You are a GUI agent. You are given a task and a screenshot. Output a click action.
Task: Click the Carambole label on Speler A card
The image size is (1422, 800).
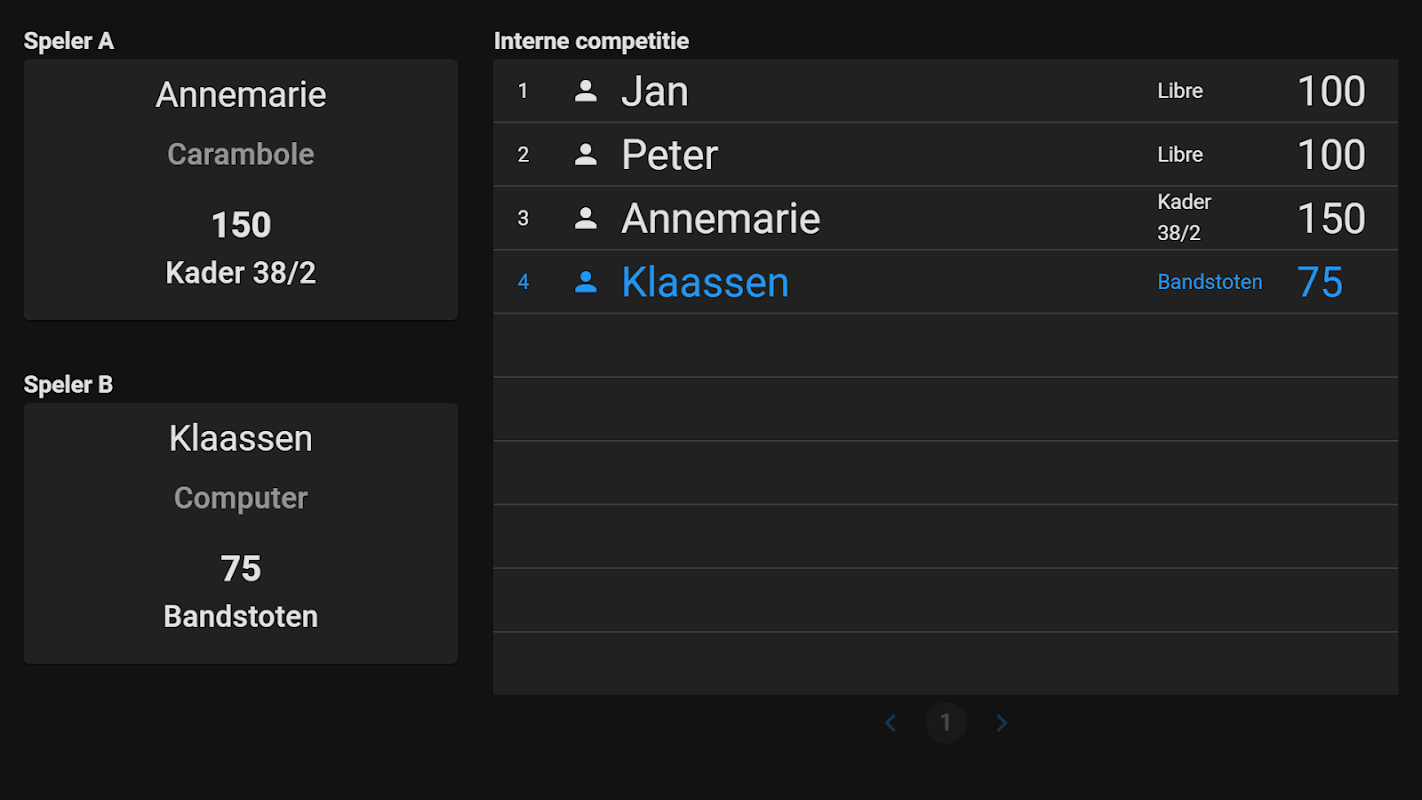coord(241,154)
